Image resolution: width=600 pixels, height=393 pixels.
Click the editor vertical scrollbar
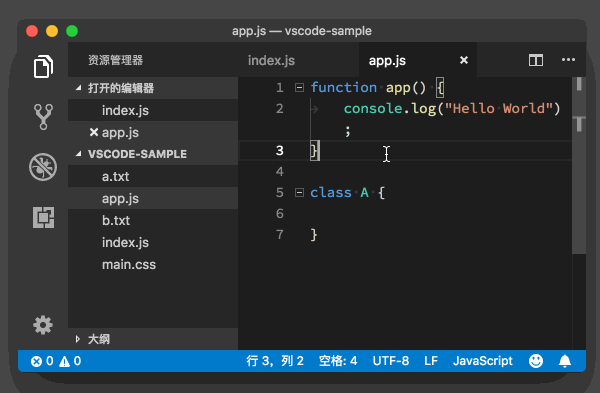click(x=579, y=165)
